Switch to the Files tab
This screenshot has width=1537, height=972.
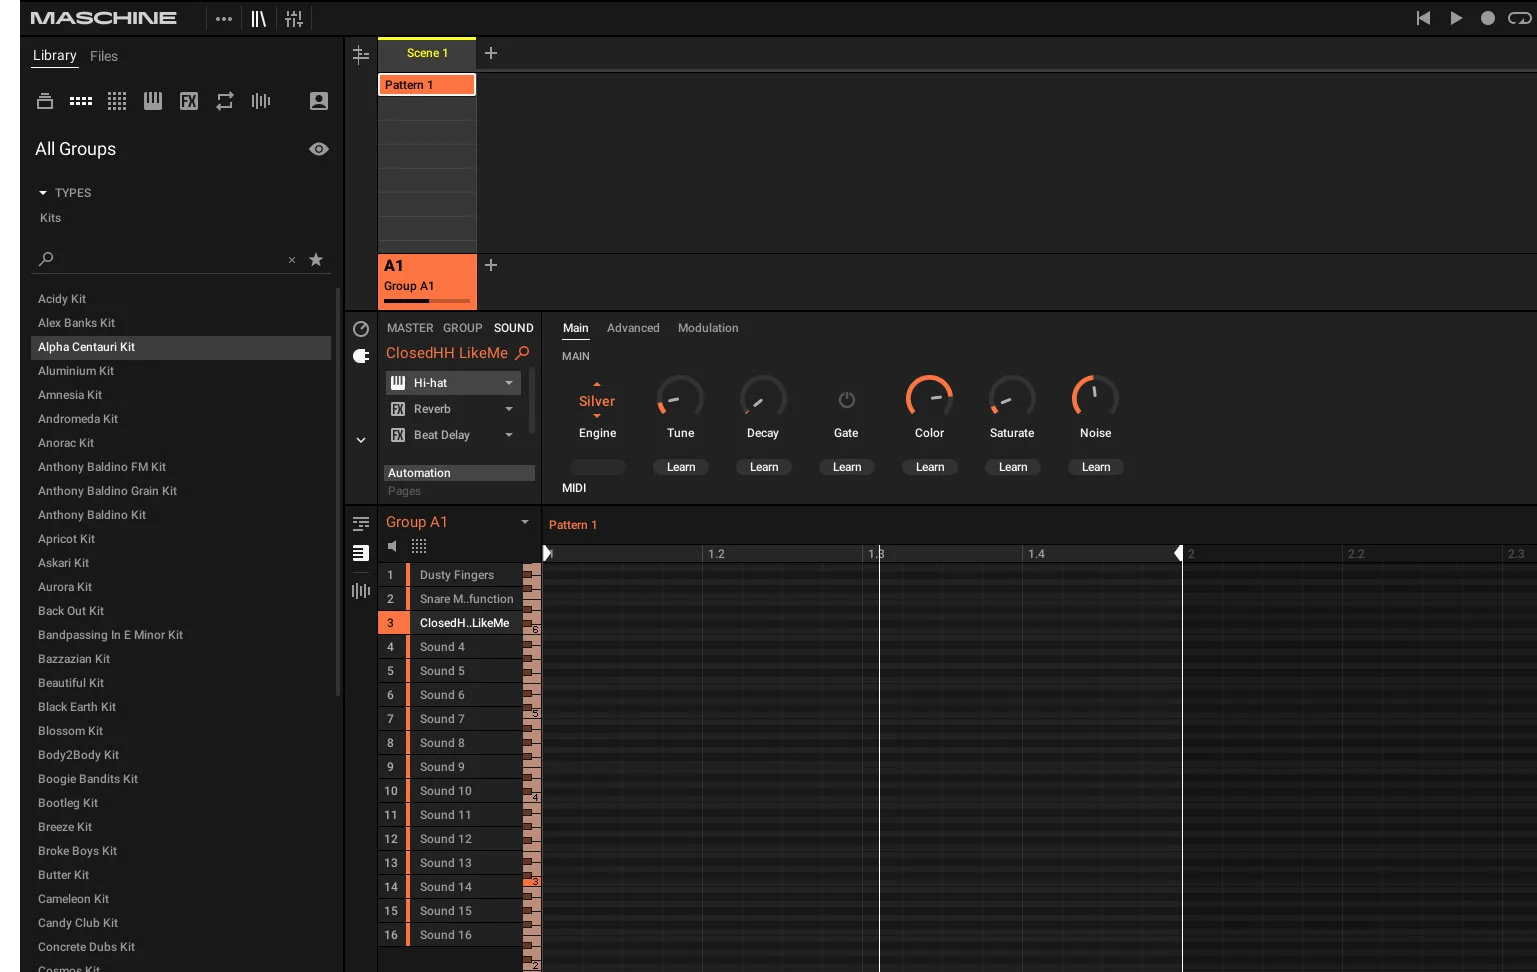[x=104, y=56]
